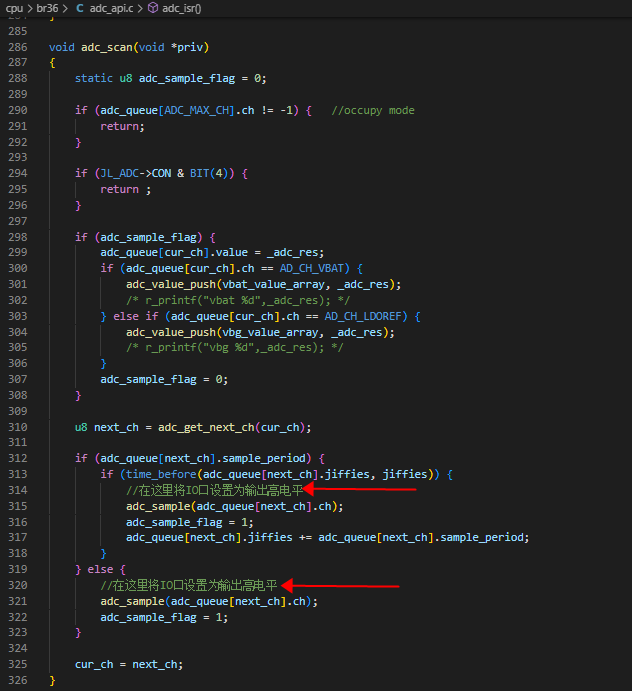The height and width of the screenshot is (691, 632).
Task: Click 'adc_scan' in the function definition
Action: 107,47
